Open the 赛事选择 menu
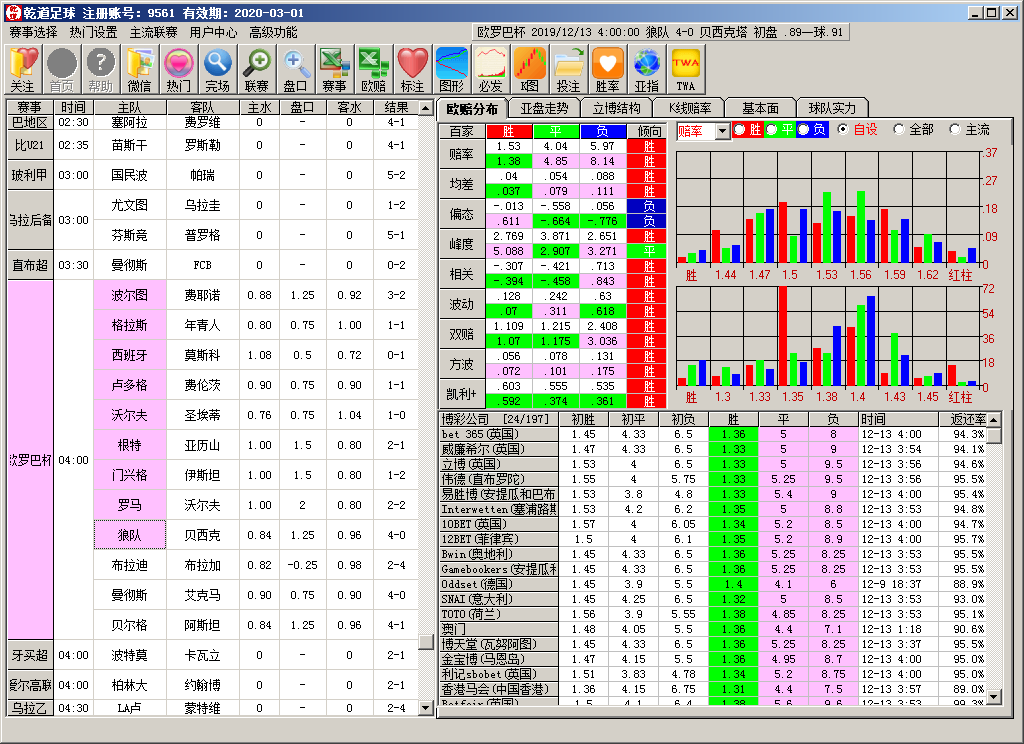Image resolution: width=1024 pixels, height=744 pixels. [33, 32]
